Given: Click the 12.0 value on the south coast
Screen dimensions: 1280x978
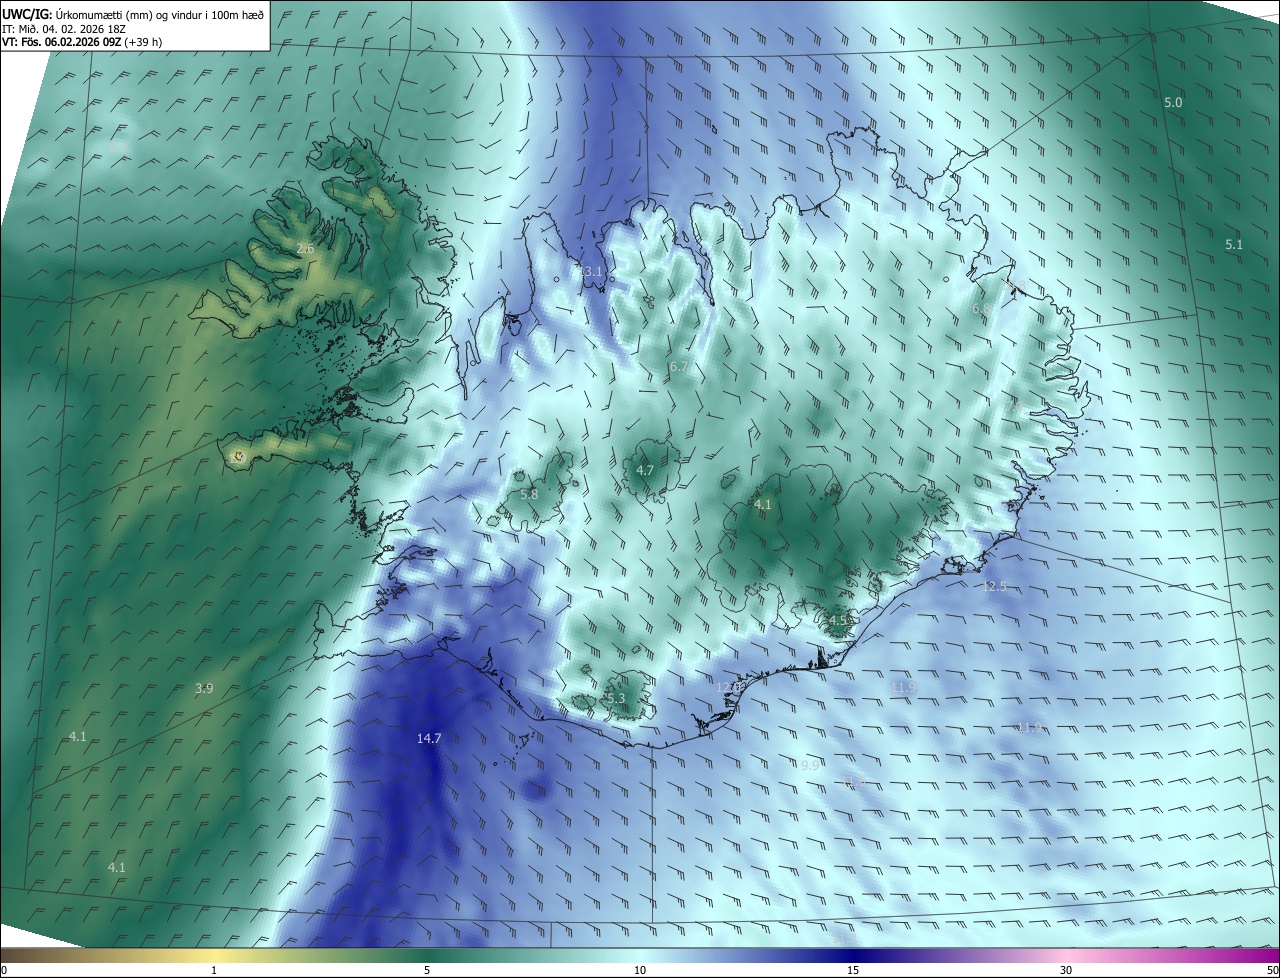Looking at the screenshot, I should point(729,687).
